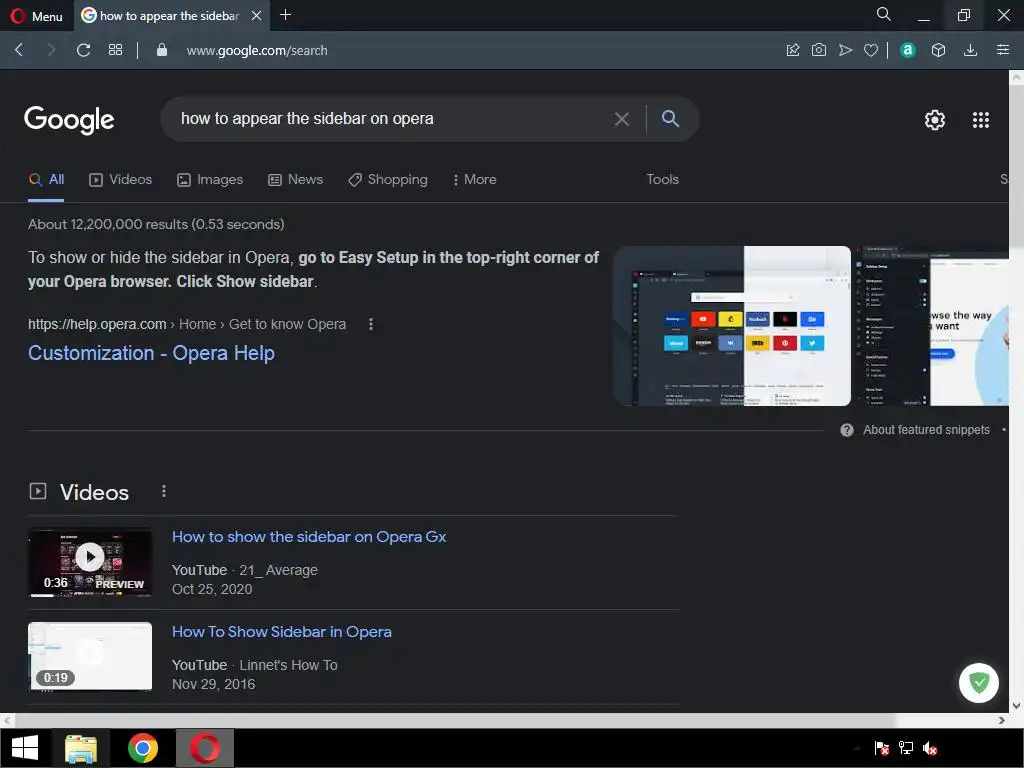Screen dimensions: 1024x768
Task: Submit search with magnifier button
Action: [670, 119]
